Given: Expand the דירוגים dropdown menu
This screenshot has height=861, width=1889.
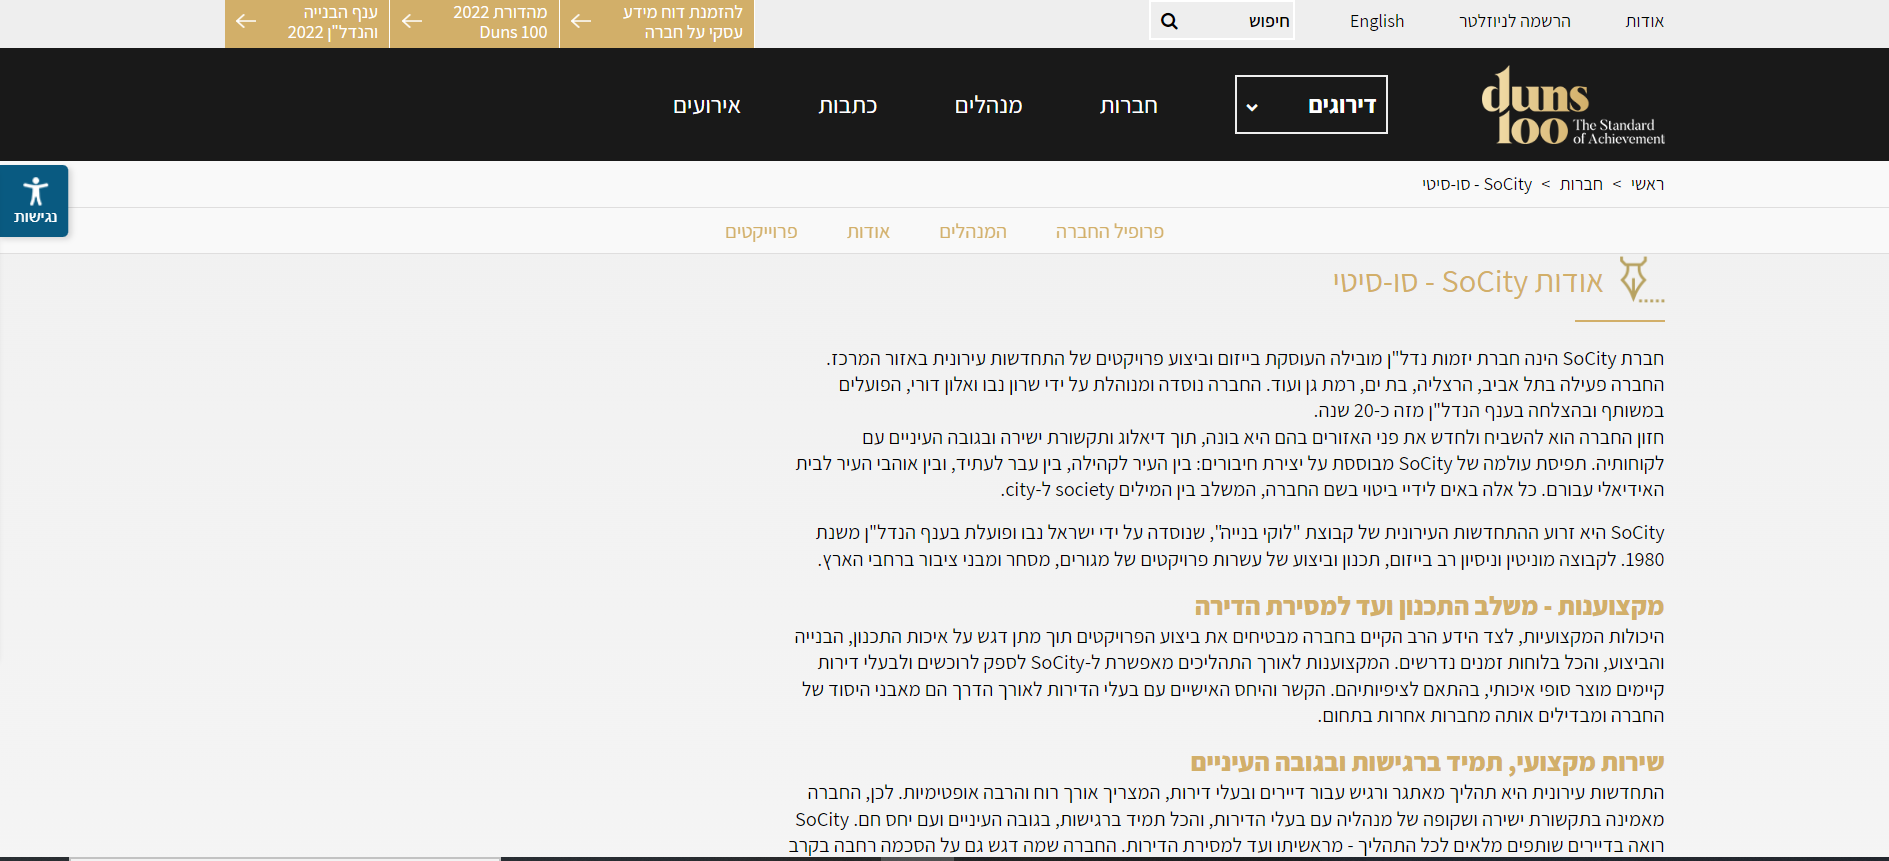Looking at the screenshot, I should [x=1311, y=104].
